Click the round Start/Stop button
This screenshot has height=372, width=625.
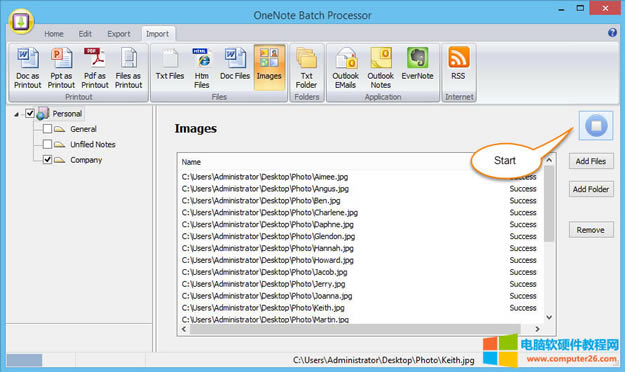(x=596, y=126)
